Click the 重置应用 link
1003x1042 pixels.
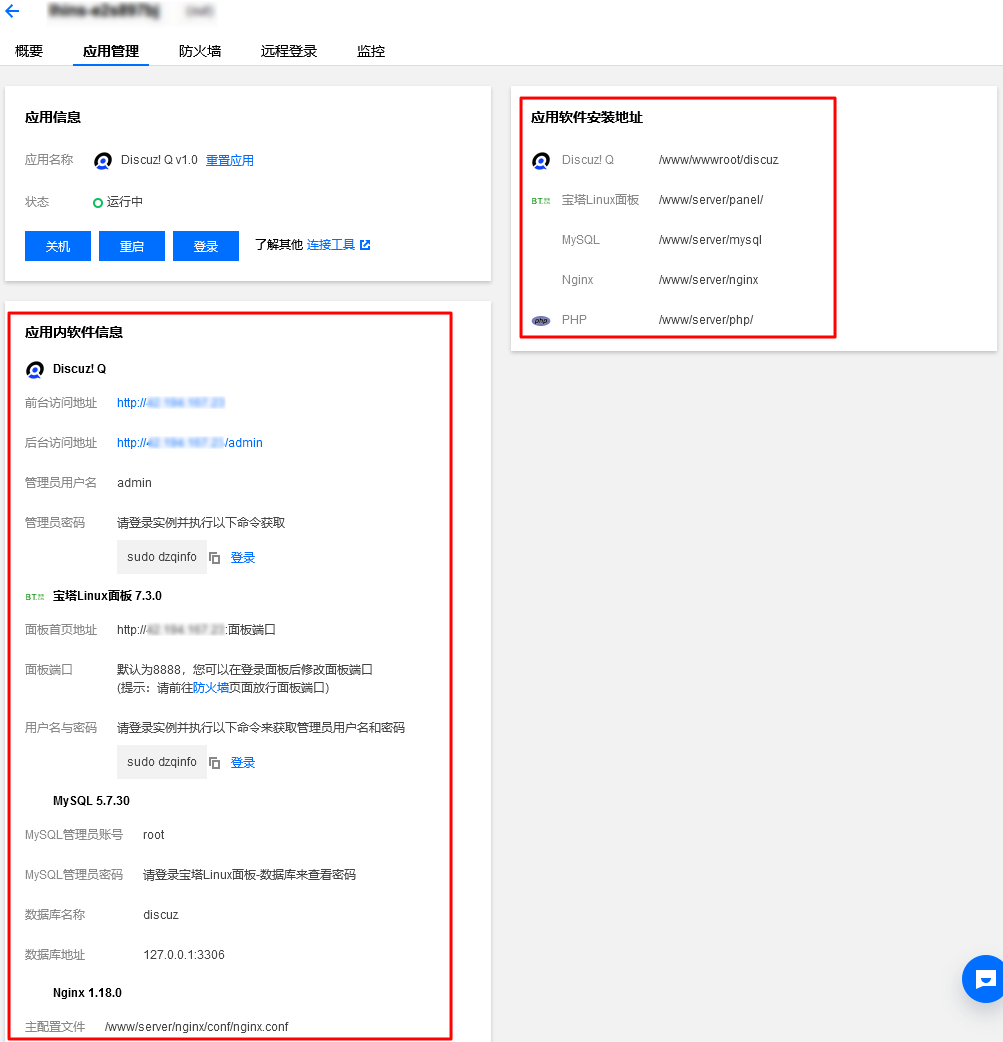[229, 160]
